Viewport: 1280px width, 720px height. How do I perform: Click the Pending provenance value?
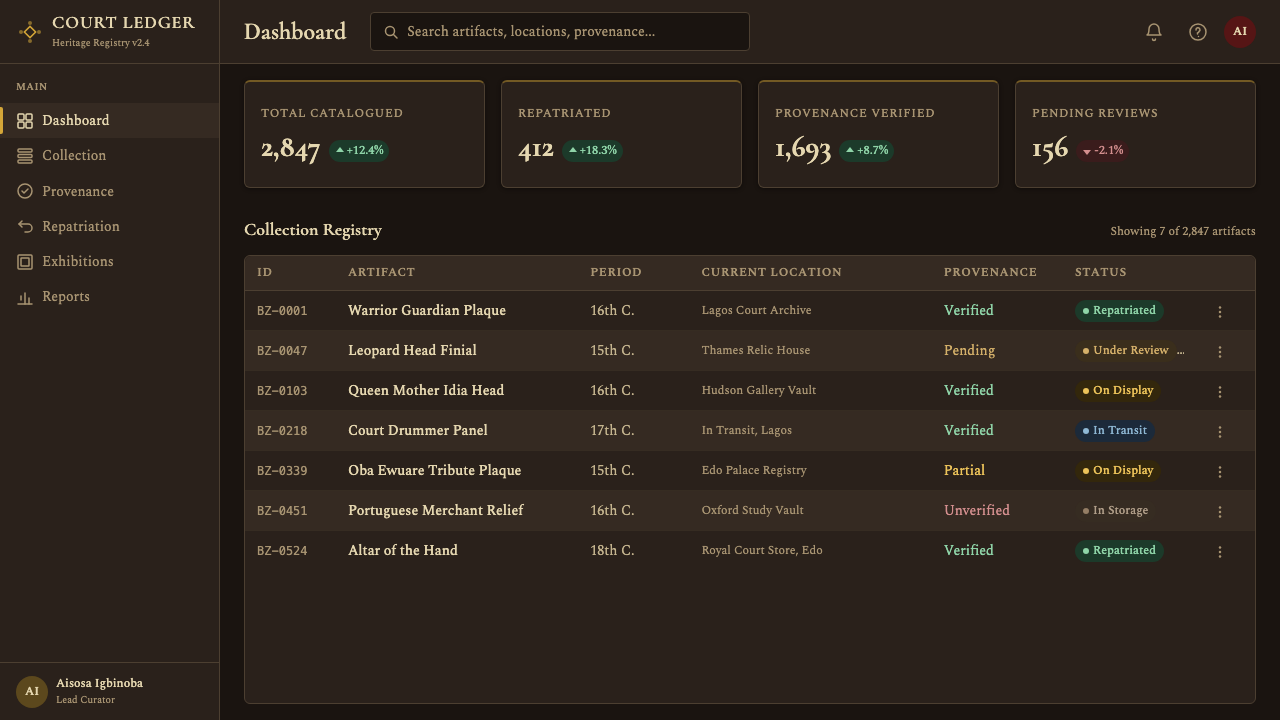pos(969,351)
